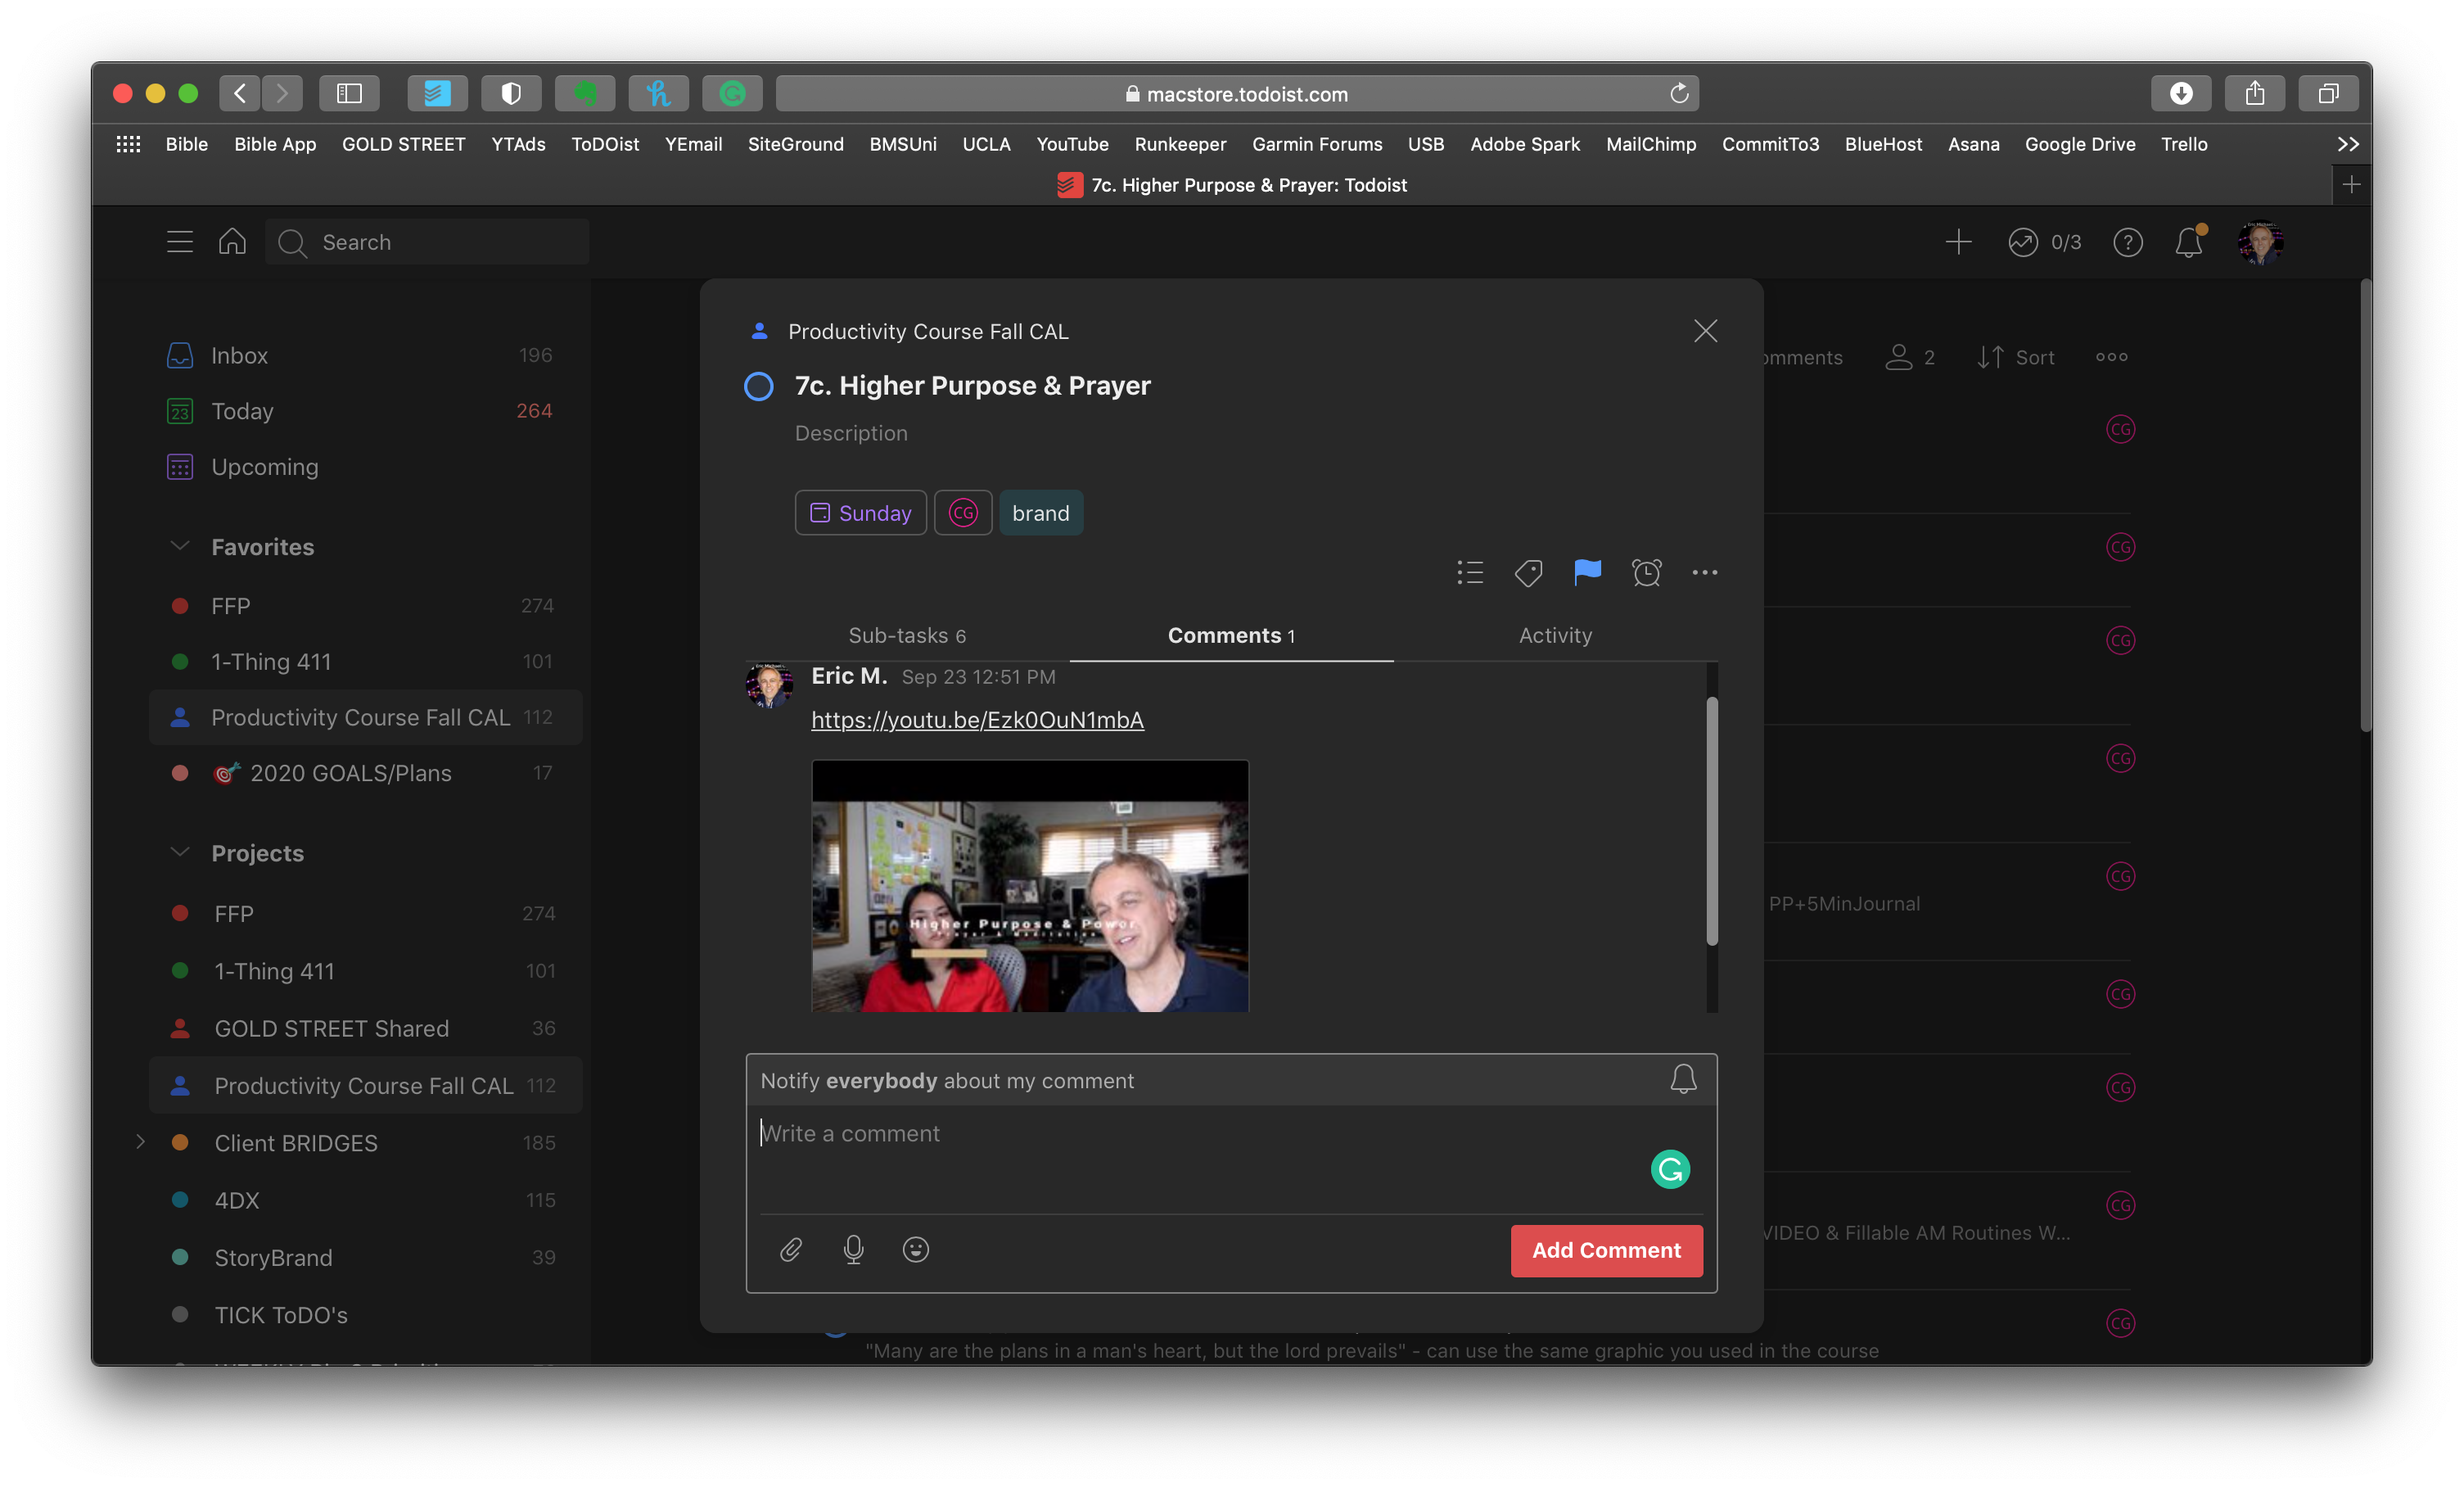This screenshot has width=2464, height=1487.
Task: Open the productivity trend 0/3 icon
Action: [x=2023, y=242]
